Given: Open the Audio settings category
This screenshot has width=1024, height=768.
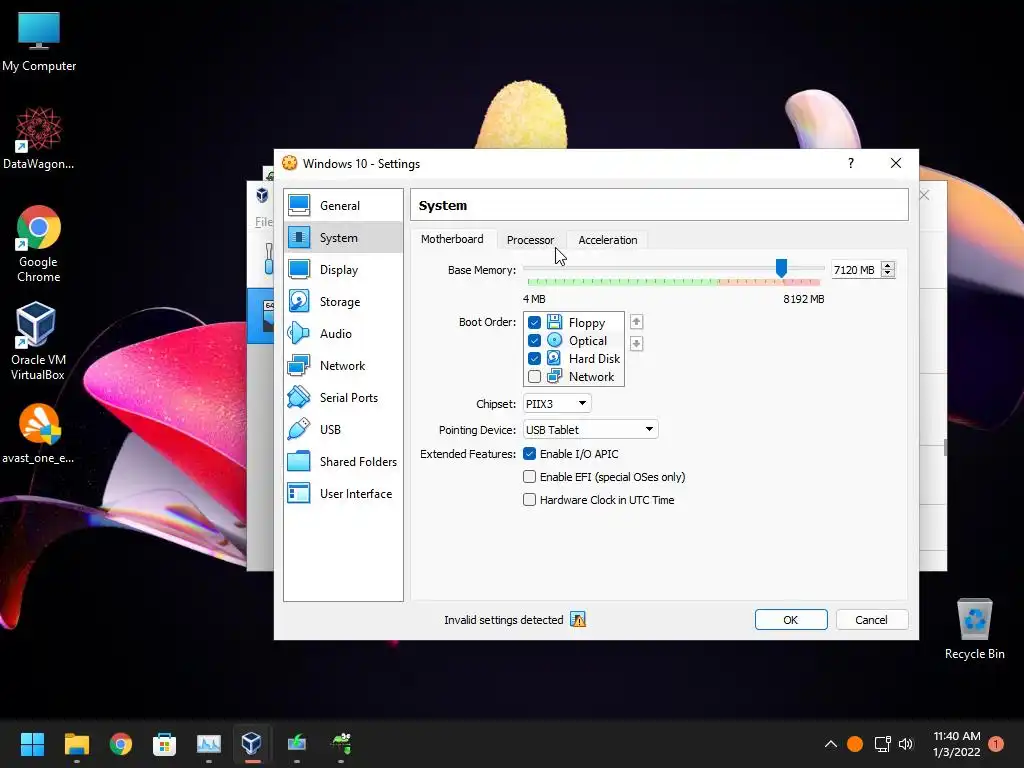Looking at the screenshot, I should [x=343, y=334].
